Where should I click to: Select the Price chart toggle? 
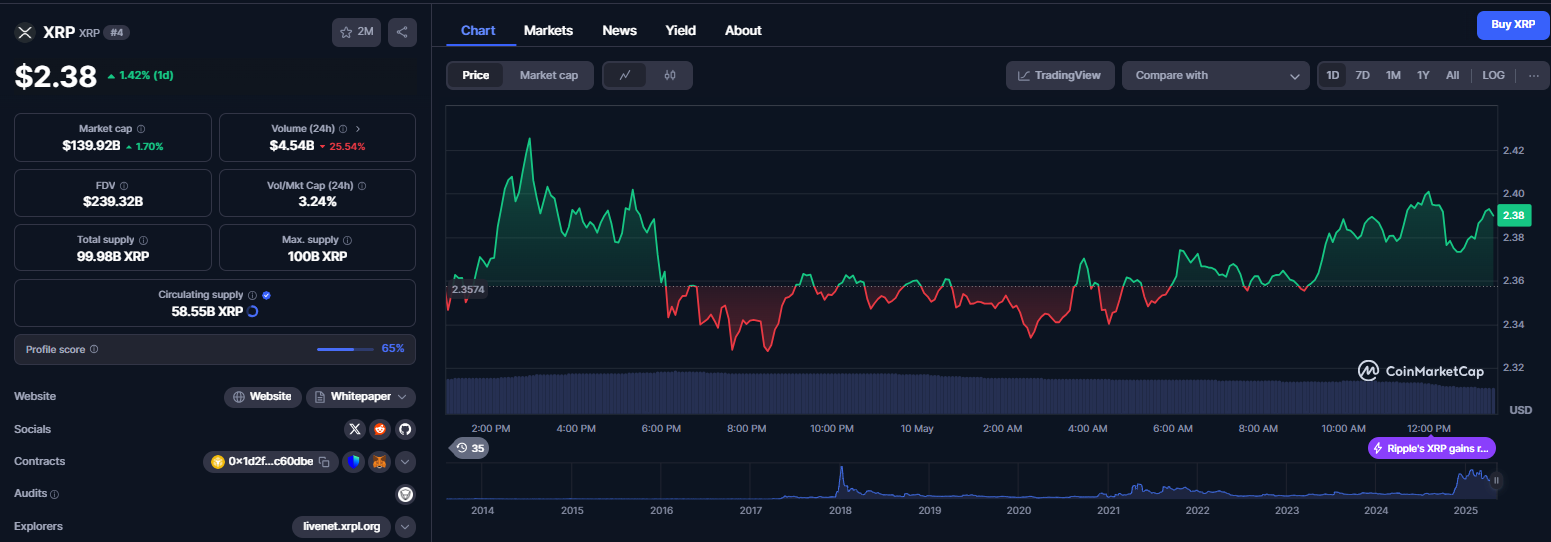(x=476, y=75)
